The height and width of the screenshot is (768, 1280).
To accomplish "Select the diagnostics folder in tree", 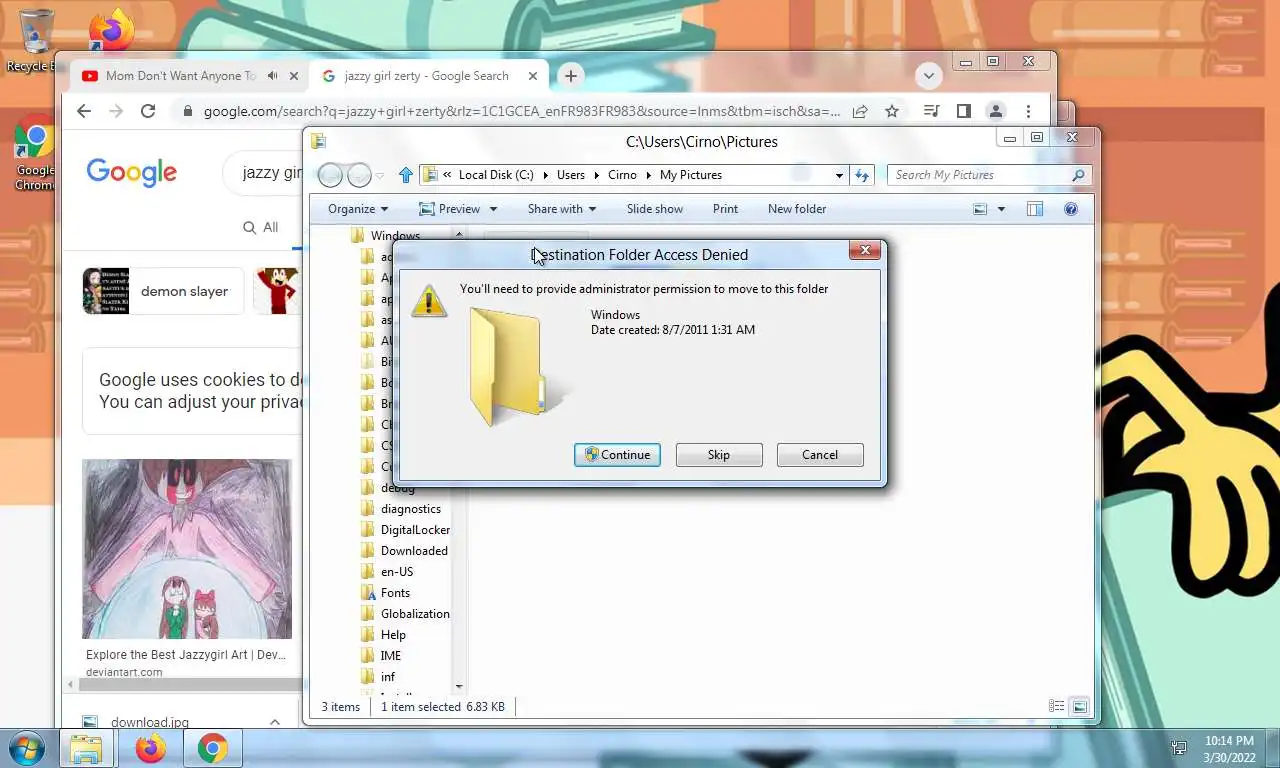I will [x=410, y=509].
